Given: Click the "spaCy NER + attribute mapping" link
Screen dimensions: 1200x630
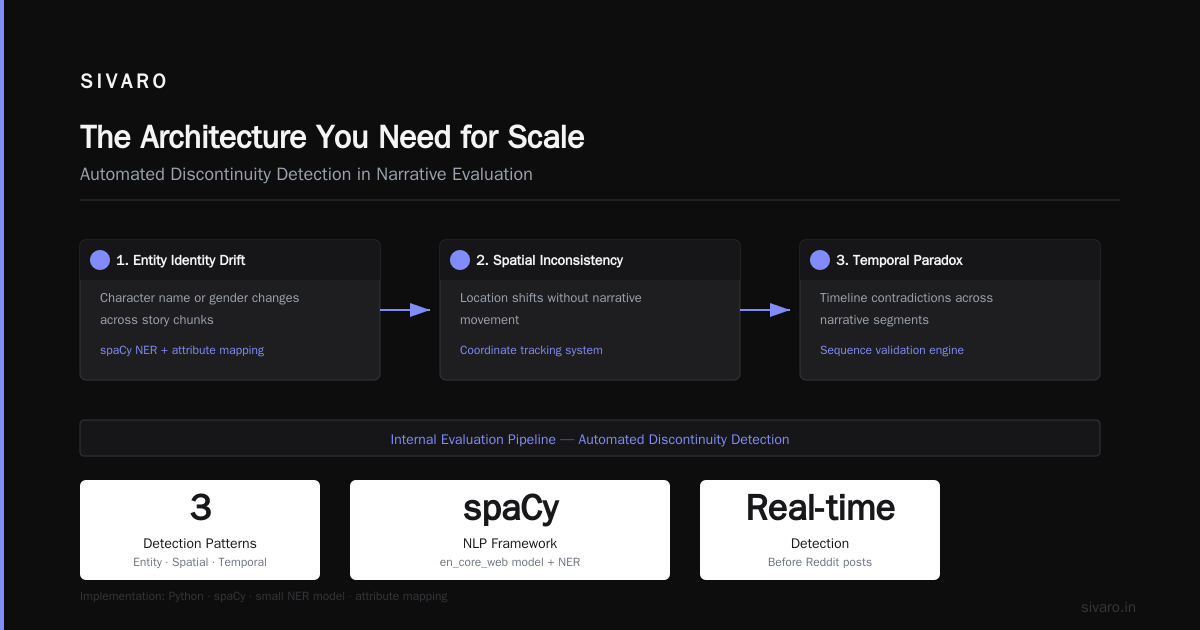Looking at the screenshot, I should pos(182,350).
